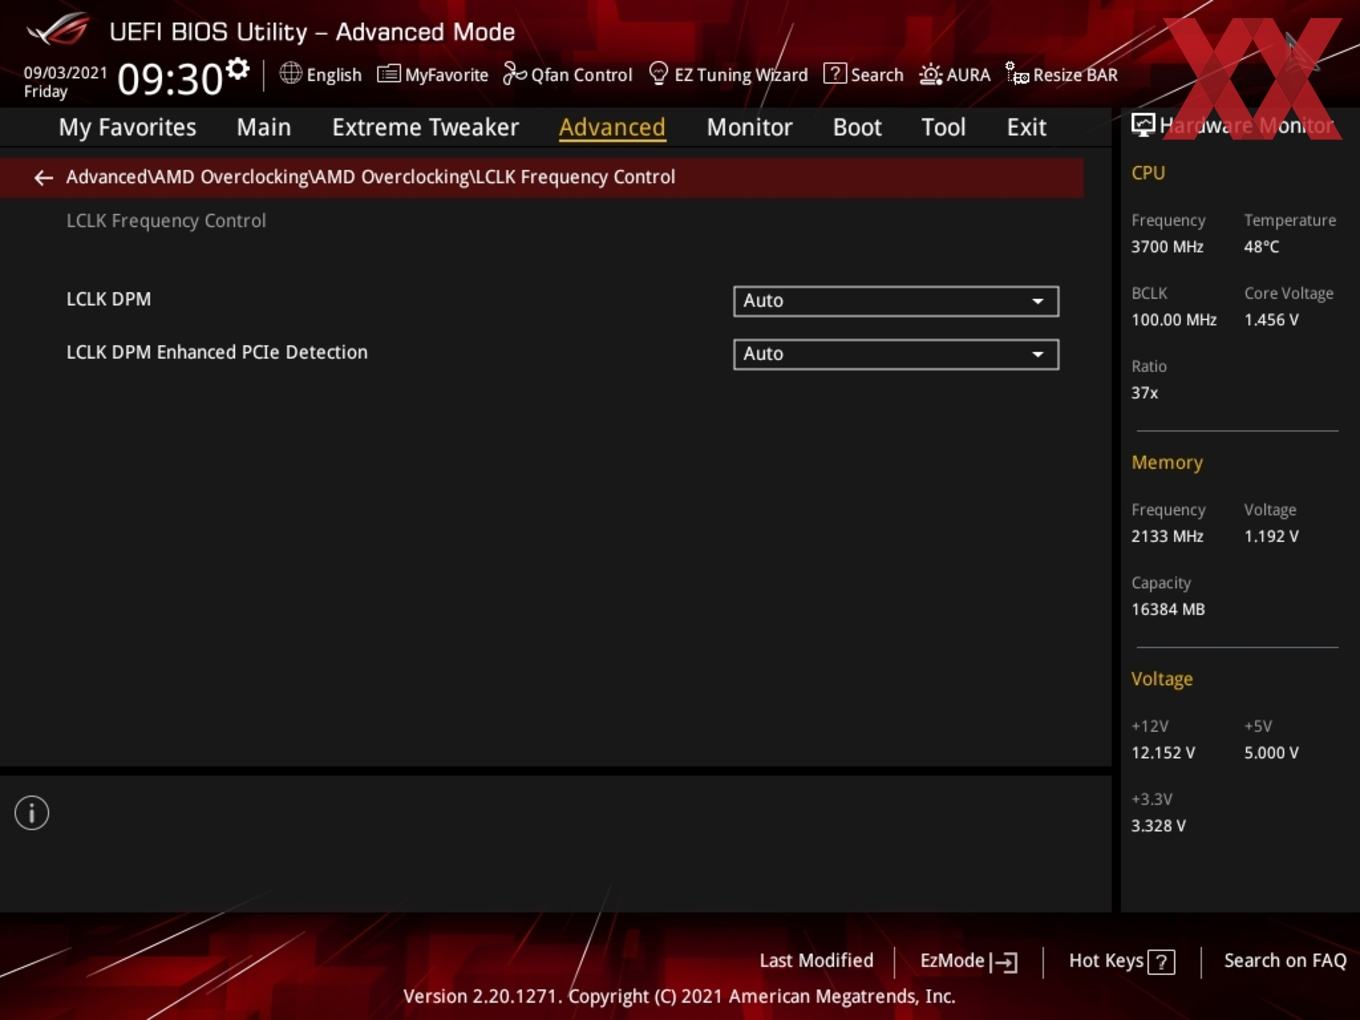Open AURA lighting icon
Image resolution: width=1360 pixels, height=1020 pixels.
tap(930, 74)
